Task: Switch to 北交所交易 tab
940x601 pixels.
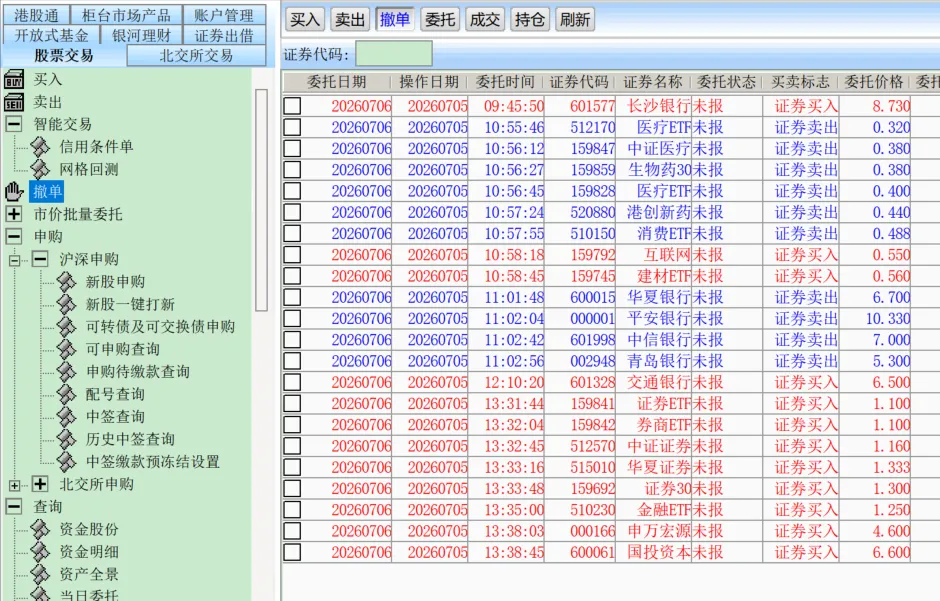Action: (x=196, y=56)
